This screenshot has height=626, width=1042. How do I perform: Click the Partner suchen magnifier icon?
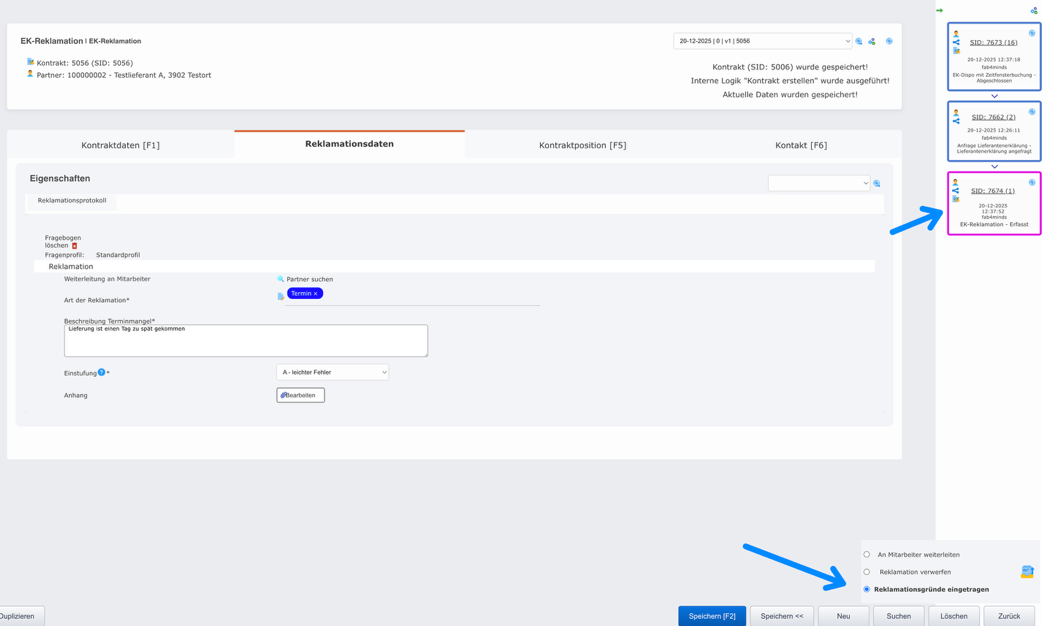(x=281, y=279)
